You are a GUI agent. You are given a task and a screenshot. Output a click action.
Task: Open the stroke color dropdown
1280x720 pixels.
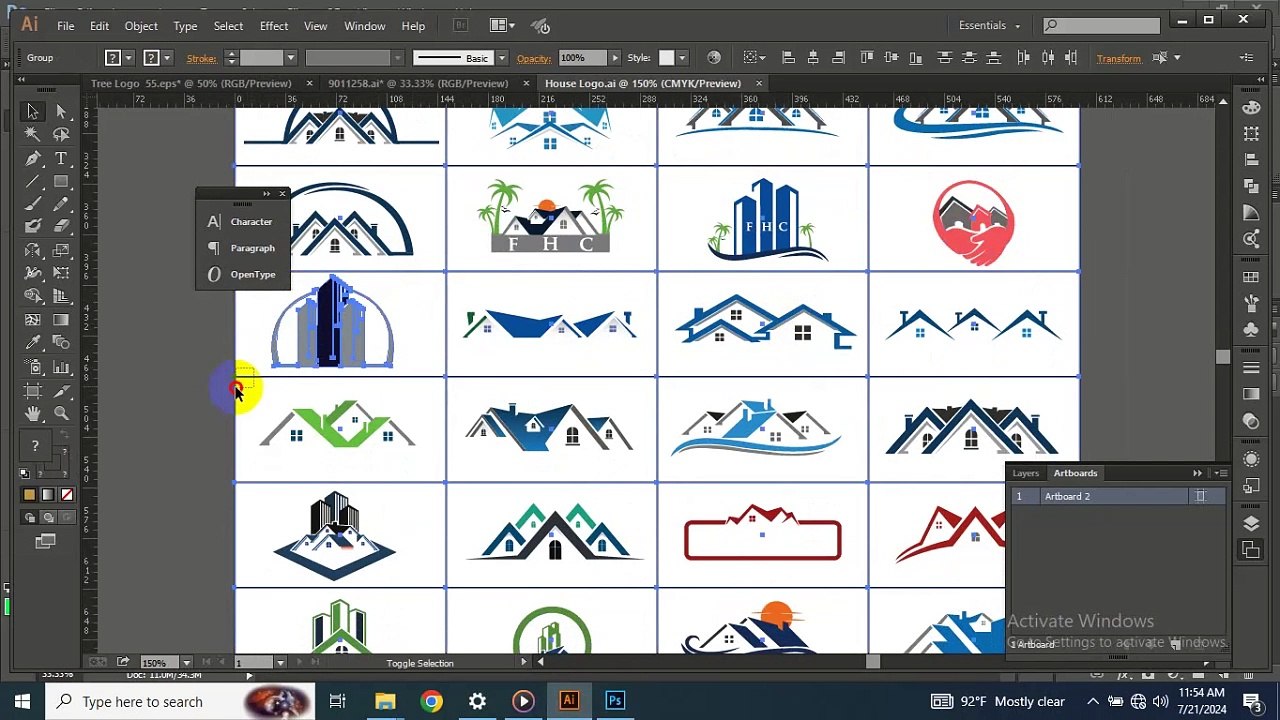pos(166,58)
